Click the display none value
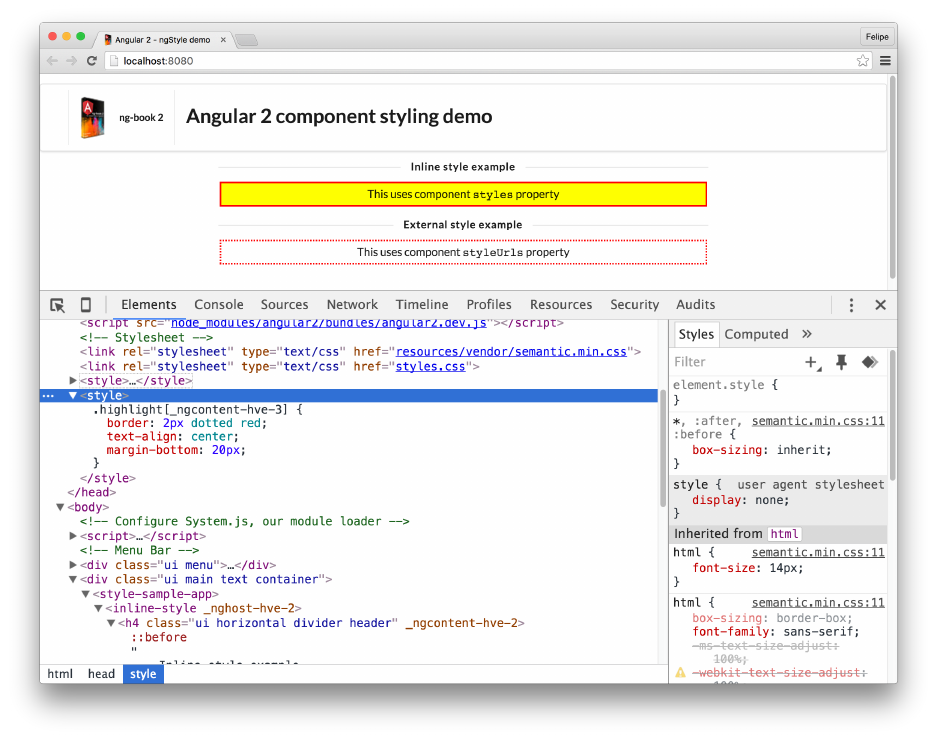Viewport: 937px width, 740px height. (771, 500)
